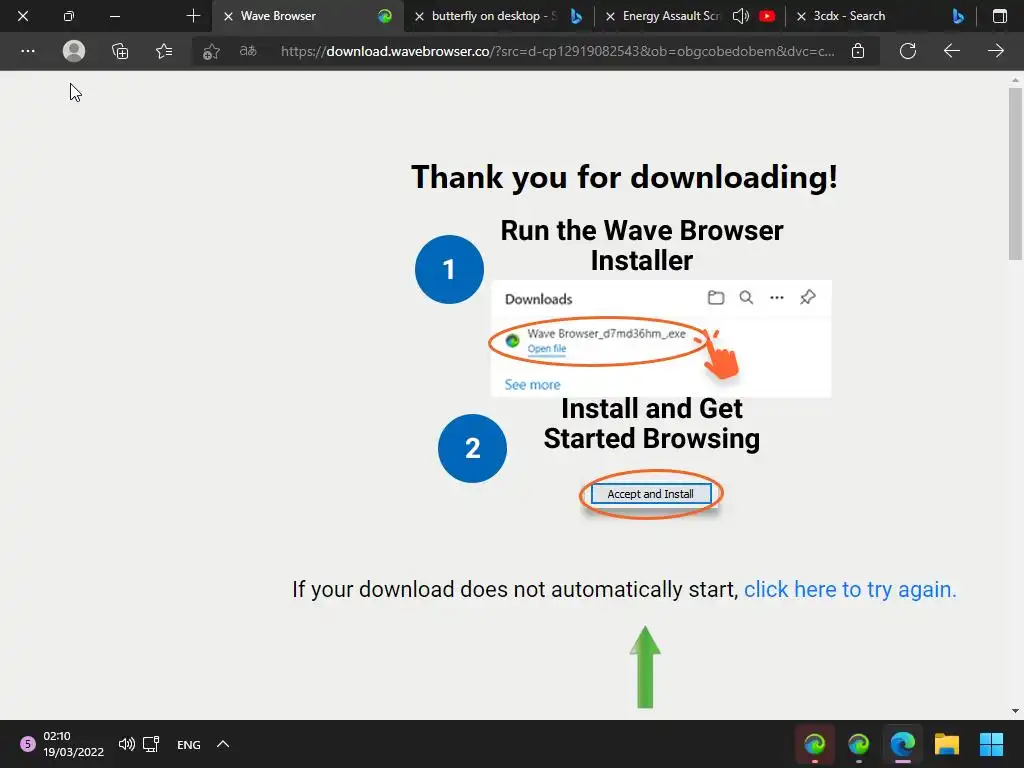Mute the Energy Assault tab speaker icon
Screen dimensions: 1024x768
coord(741,16)
